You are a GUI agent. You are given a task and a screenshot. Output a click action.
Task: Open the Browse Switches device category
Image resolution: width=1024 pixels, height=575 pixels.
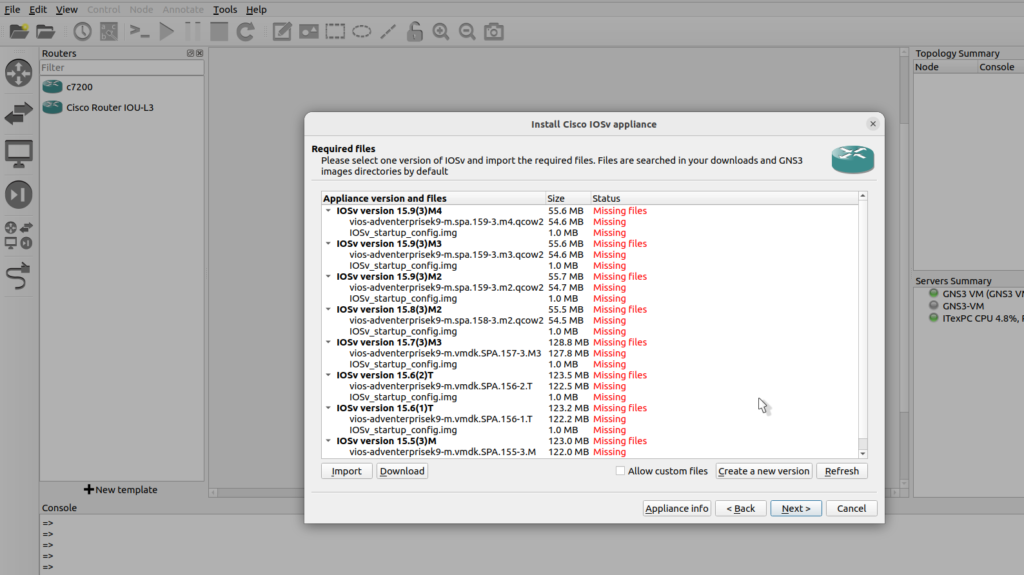coord(19,114)
